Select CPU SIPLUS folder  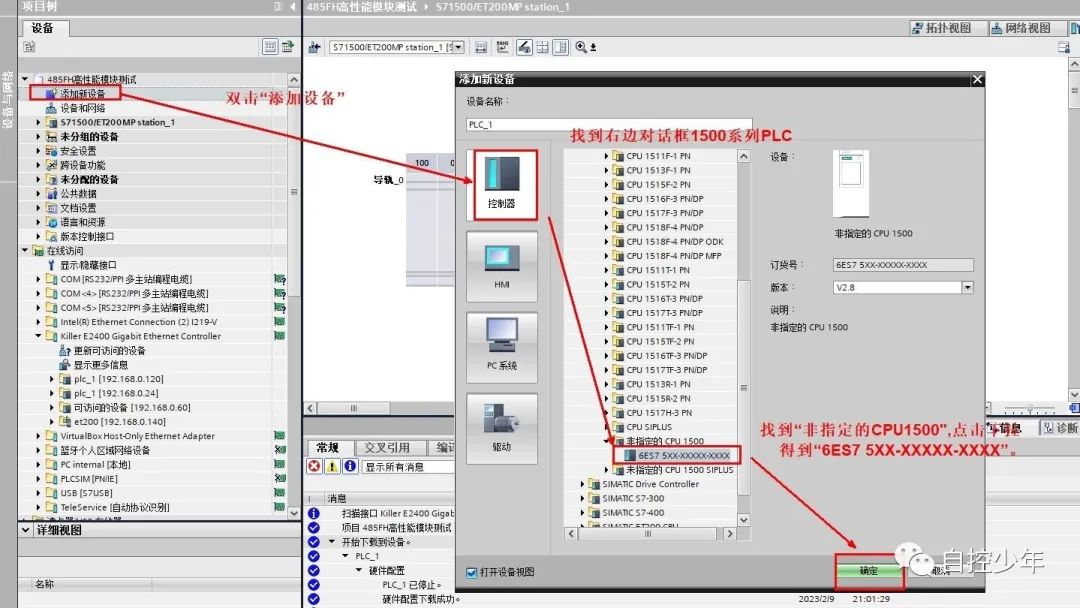649,427
